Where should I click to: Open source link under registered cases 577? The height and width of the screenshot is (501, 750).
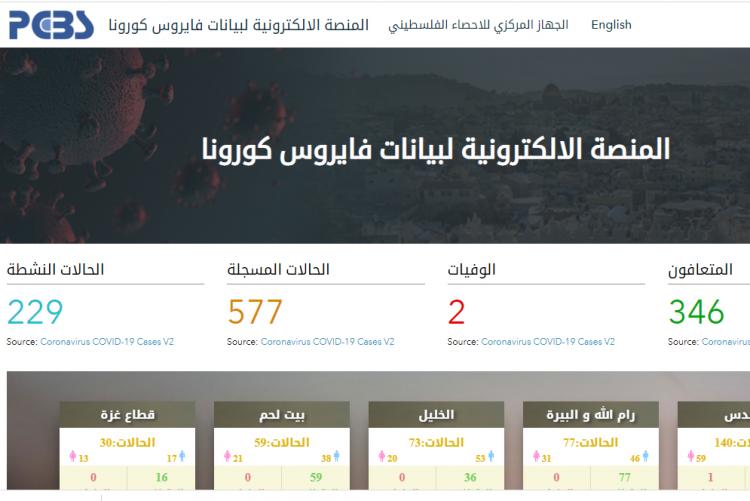pyautogui.click(x=327, y=342)
